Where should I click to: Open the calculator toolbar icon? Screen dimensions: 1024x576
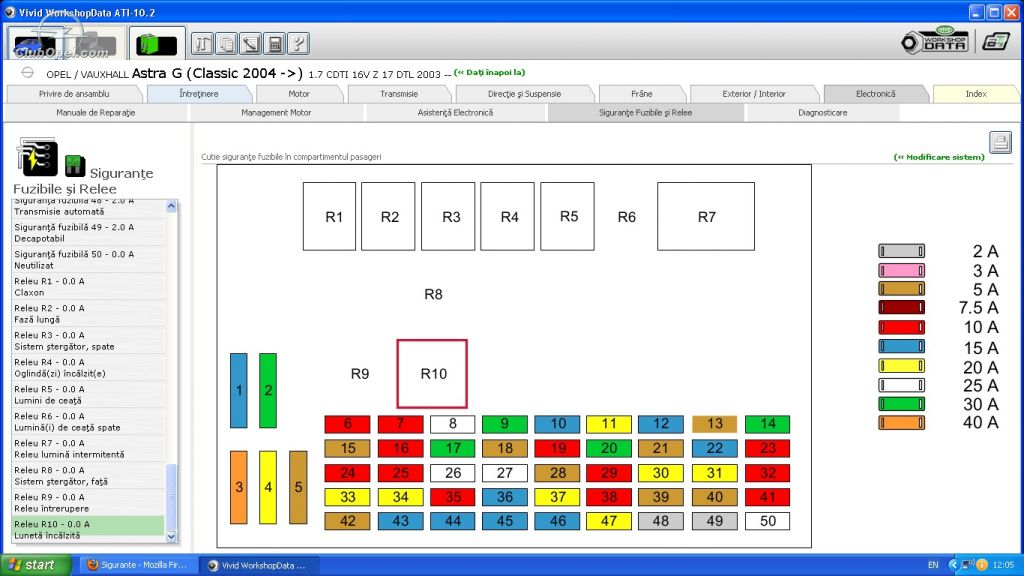pos(275,44)
